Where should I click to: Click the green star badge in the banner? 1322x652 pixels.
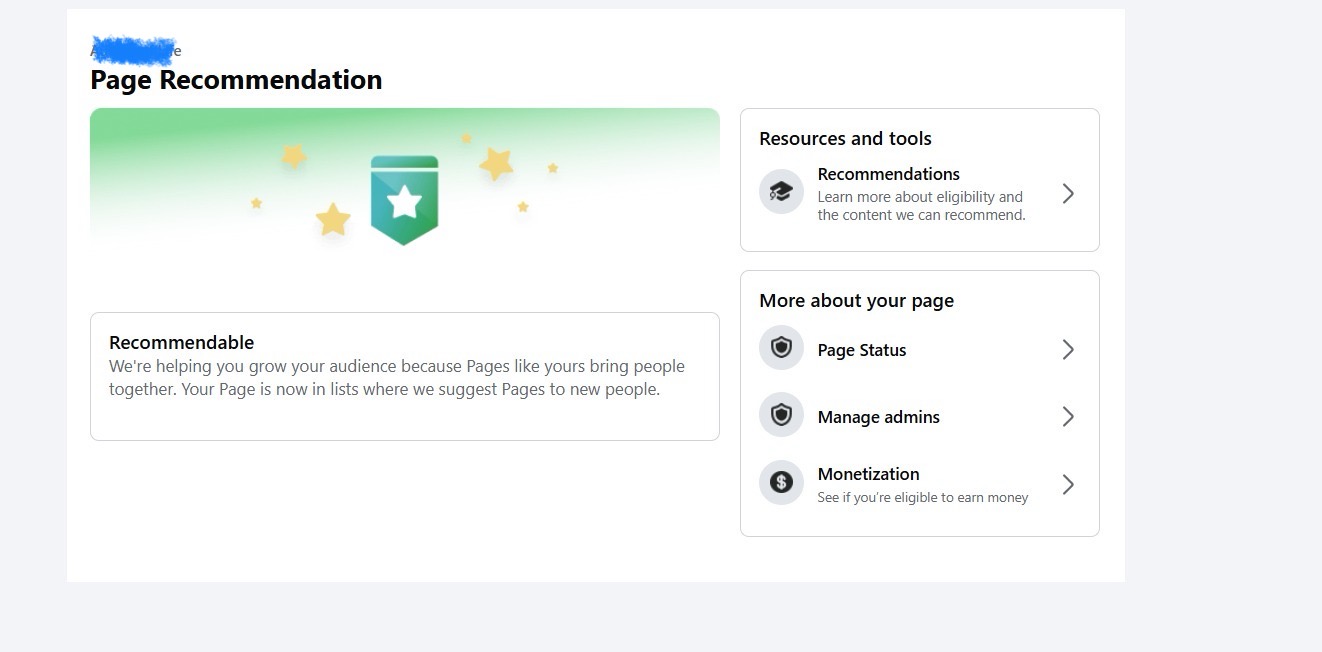click(404, 200)
